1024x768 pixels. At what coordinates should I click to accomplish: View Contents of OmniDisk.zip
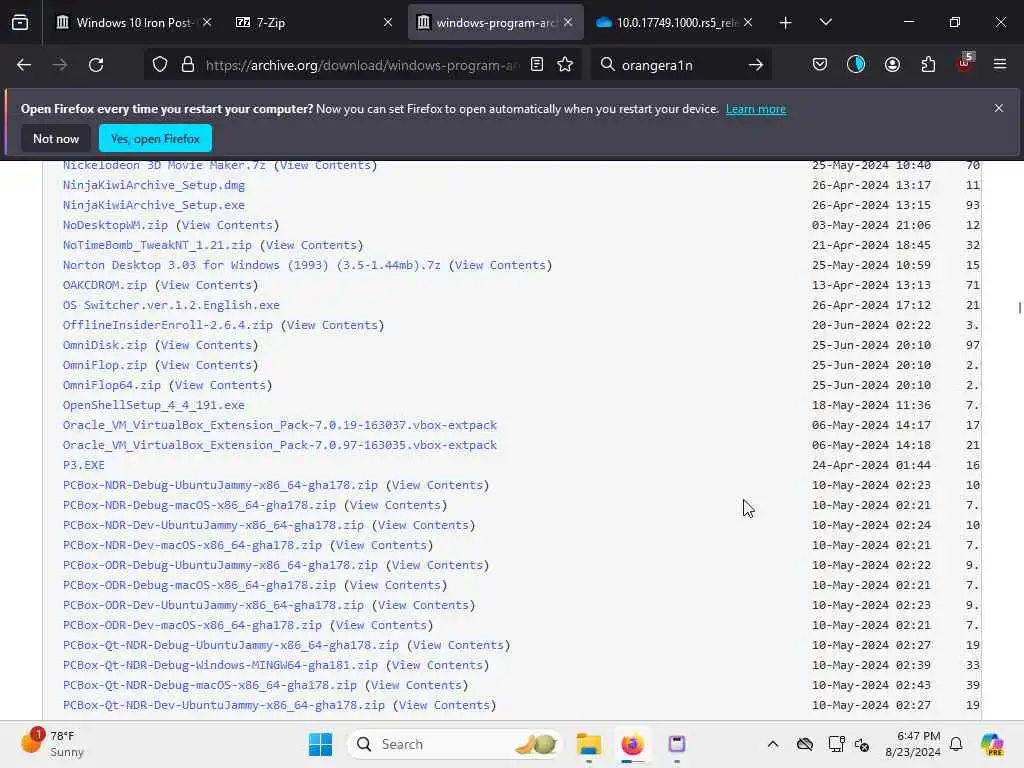(x=206, y=345)
